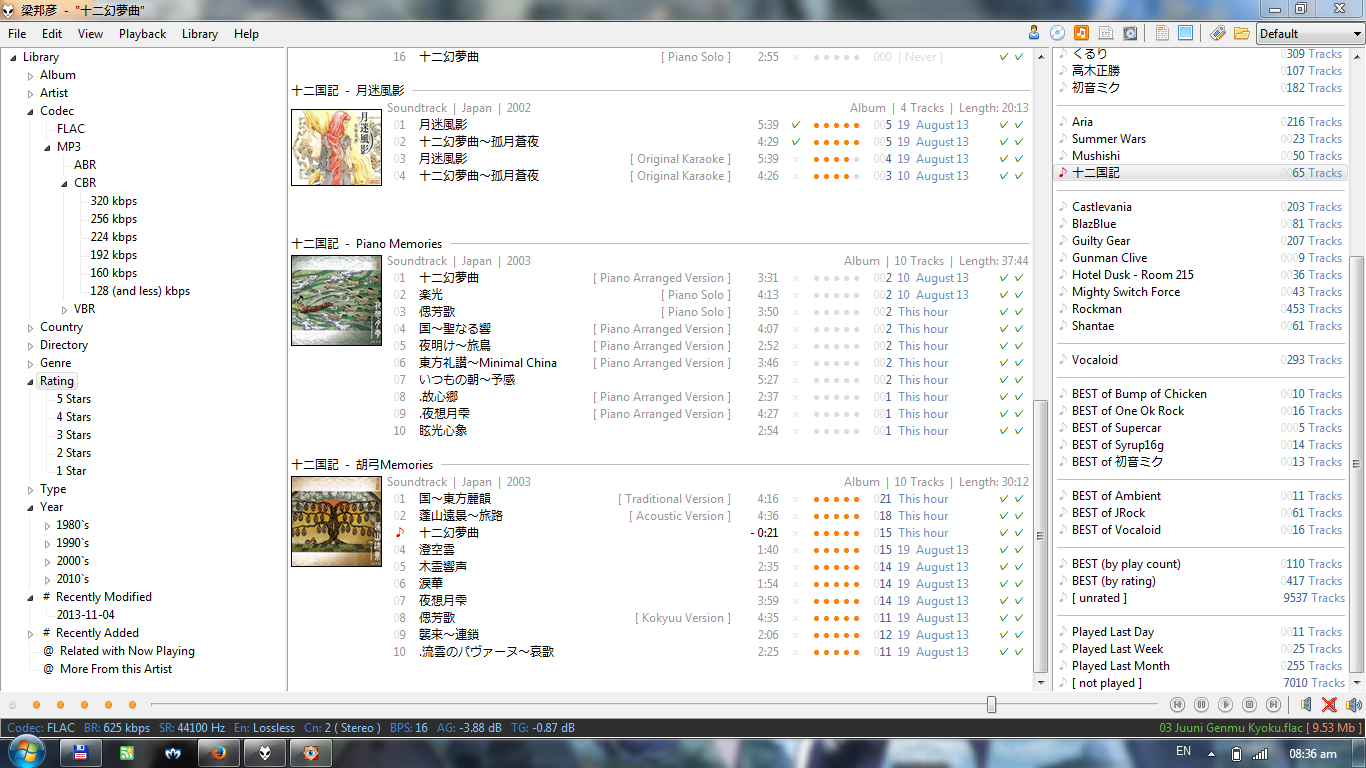
Task: Set rating with the fifth orange star dot
Action: pyautogui.click(x=132, y=705)
